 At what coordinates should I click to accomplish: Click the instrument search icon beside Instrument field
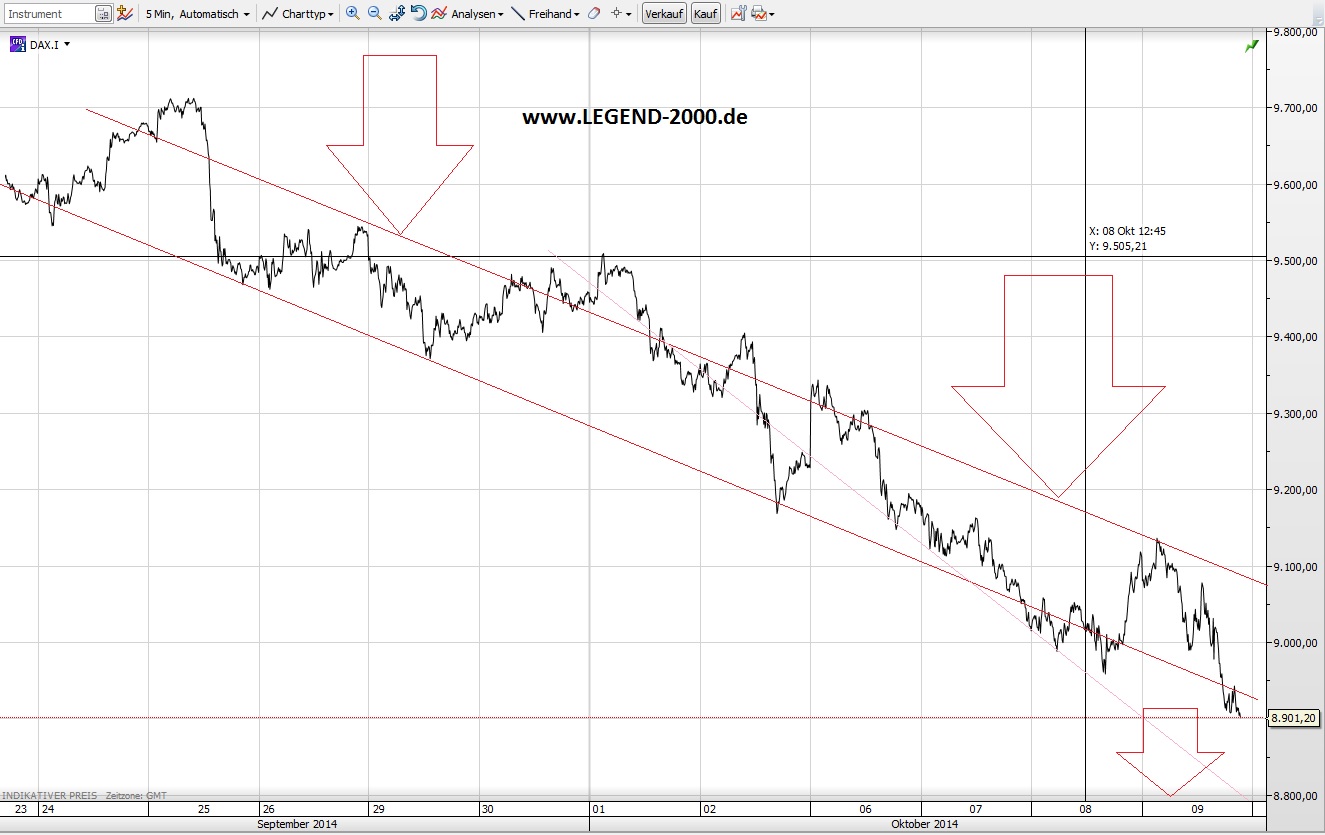[101, 13]
